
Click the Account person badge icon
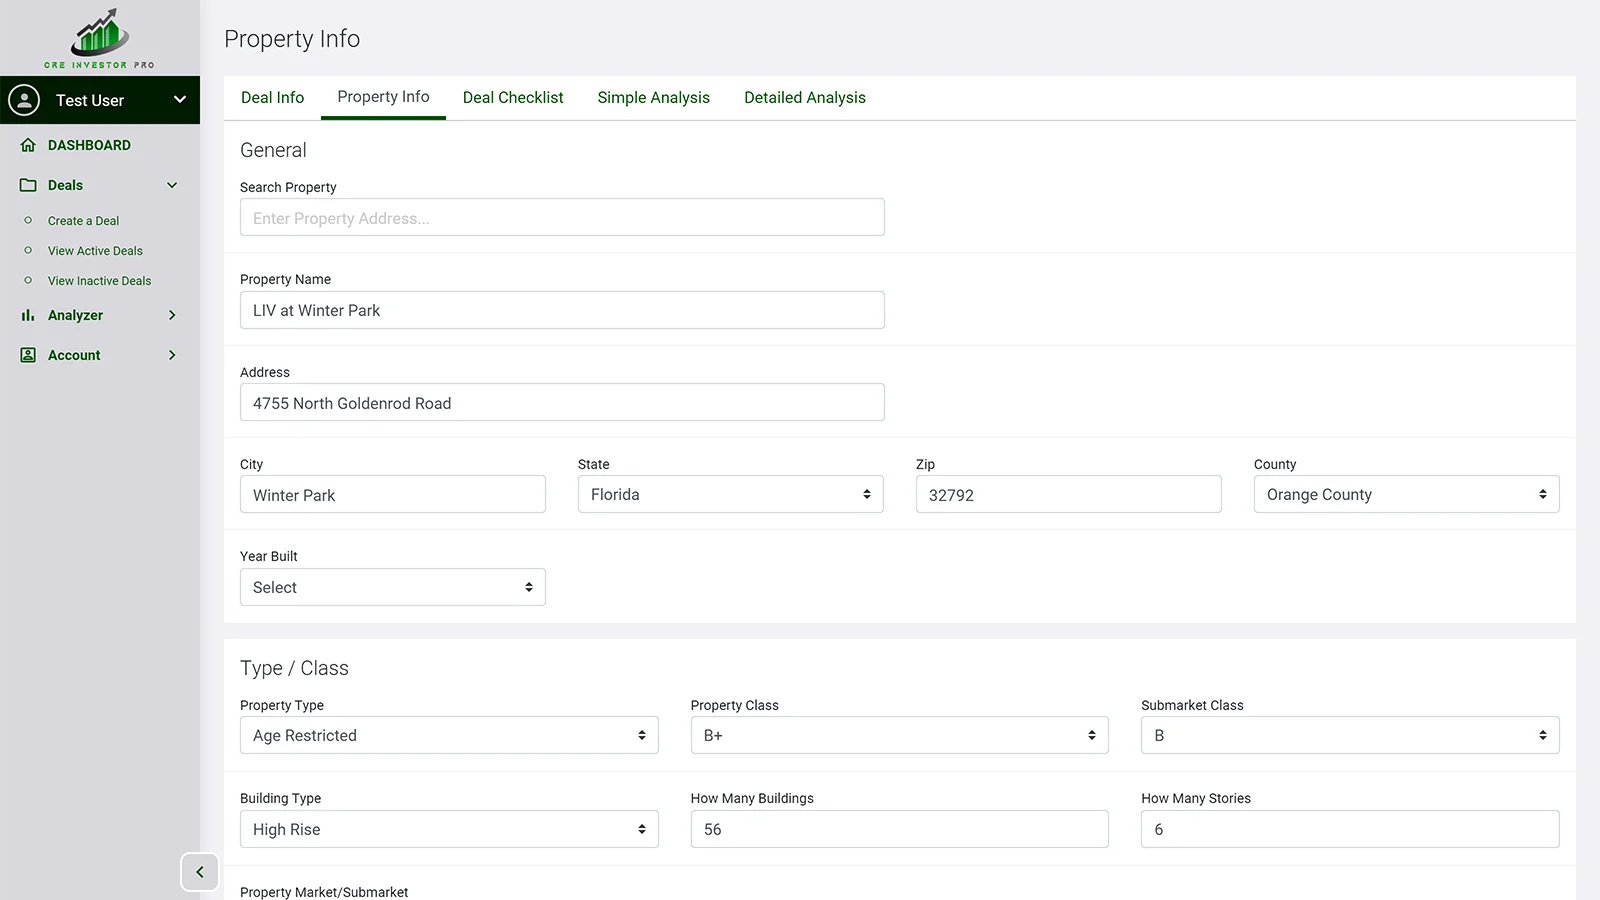pos(28,355)
